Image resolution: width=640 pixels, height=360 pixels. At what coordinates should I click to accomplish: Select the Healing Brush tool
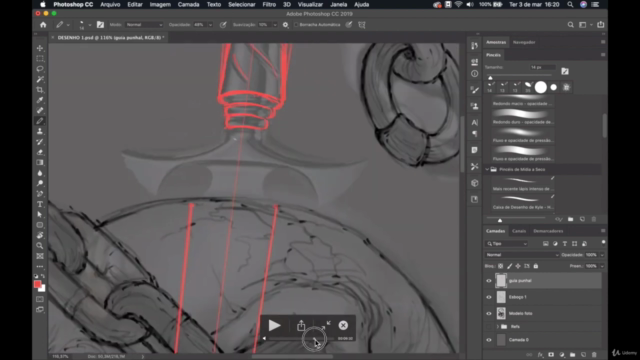tap(40, 110)
